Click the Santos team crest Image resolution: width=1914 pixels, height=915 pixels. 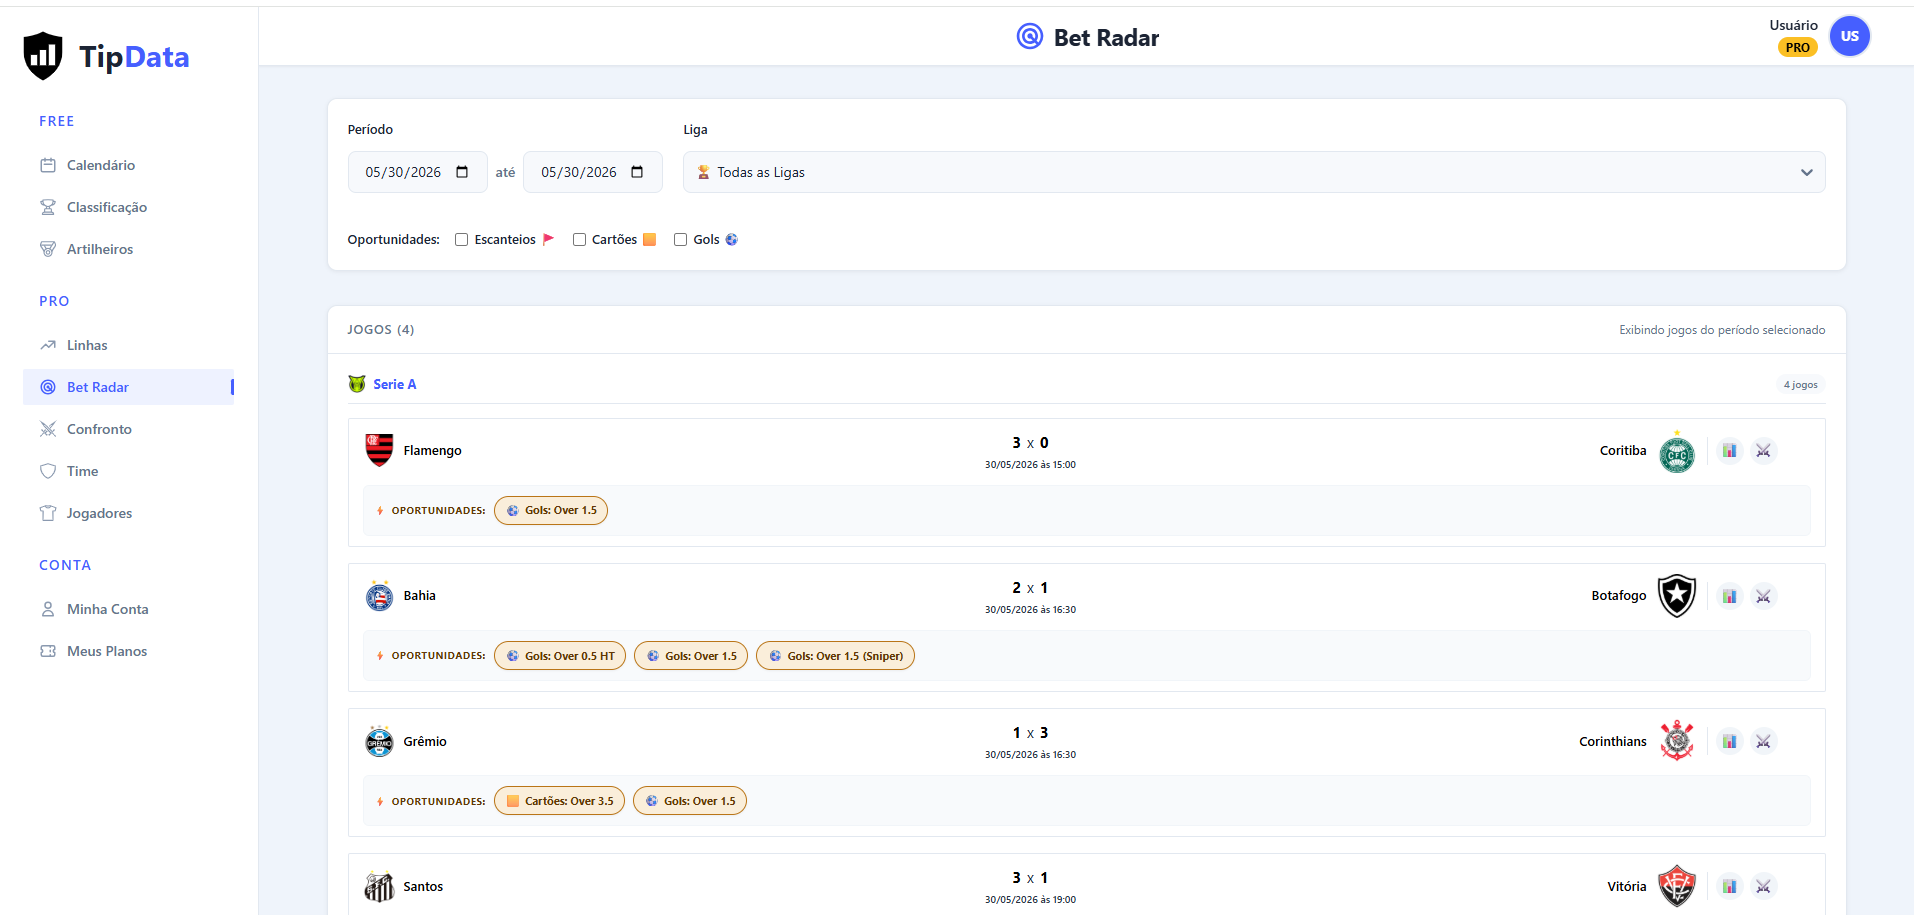[379, 886]
